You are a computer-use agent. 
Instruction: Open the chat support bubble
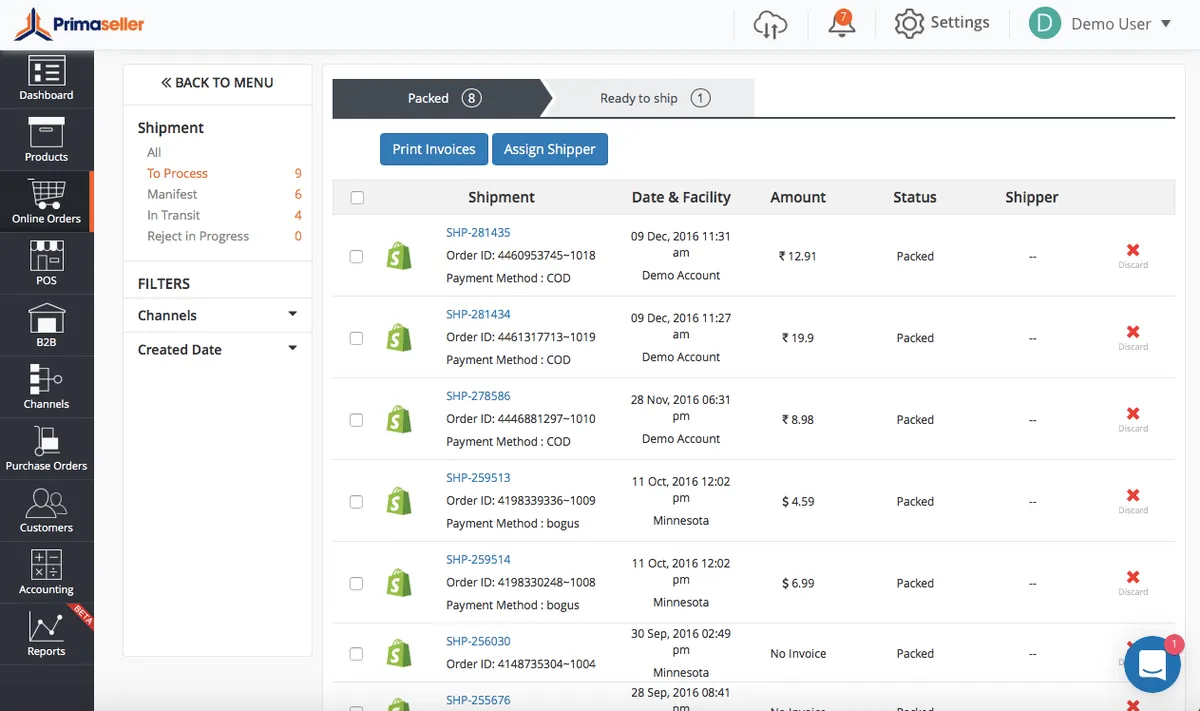point(1152,664)
